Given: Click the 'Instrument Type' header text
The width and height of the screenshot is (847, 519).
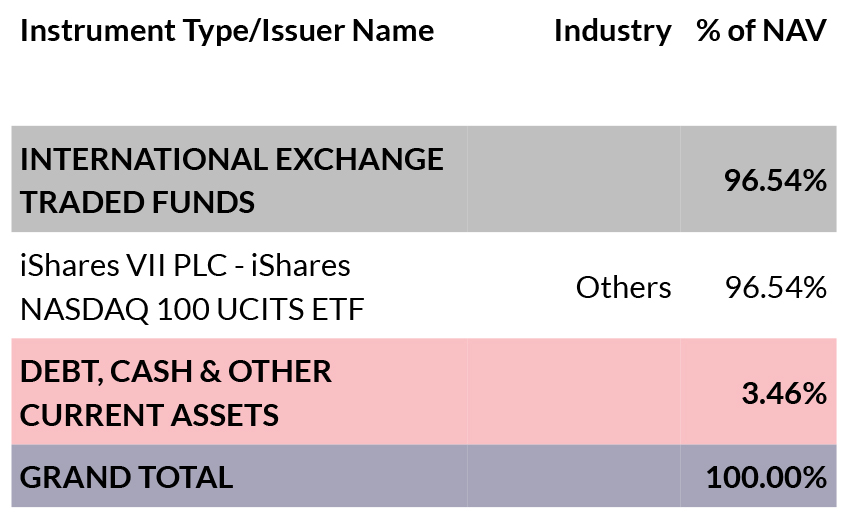Looking at the screenshot, I should coord(130,31).
